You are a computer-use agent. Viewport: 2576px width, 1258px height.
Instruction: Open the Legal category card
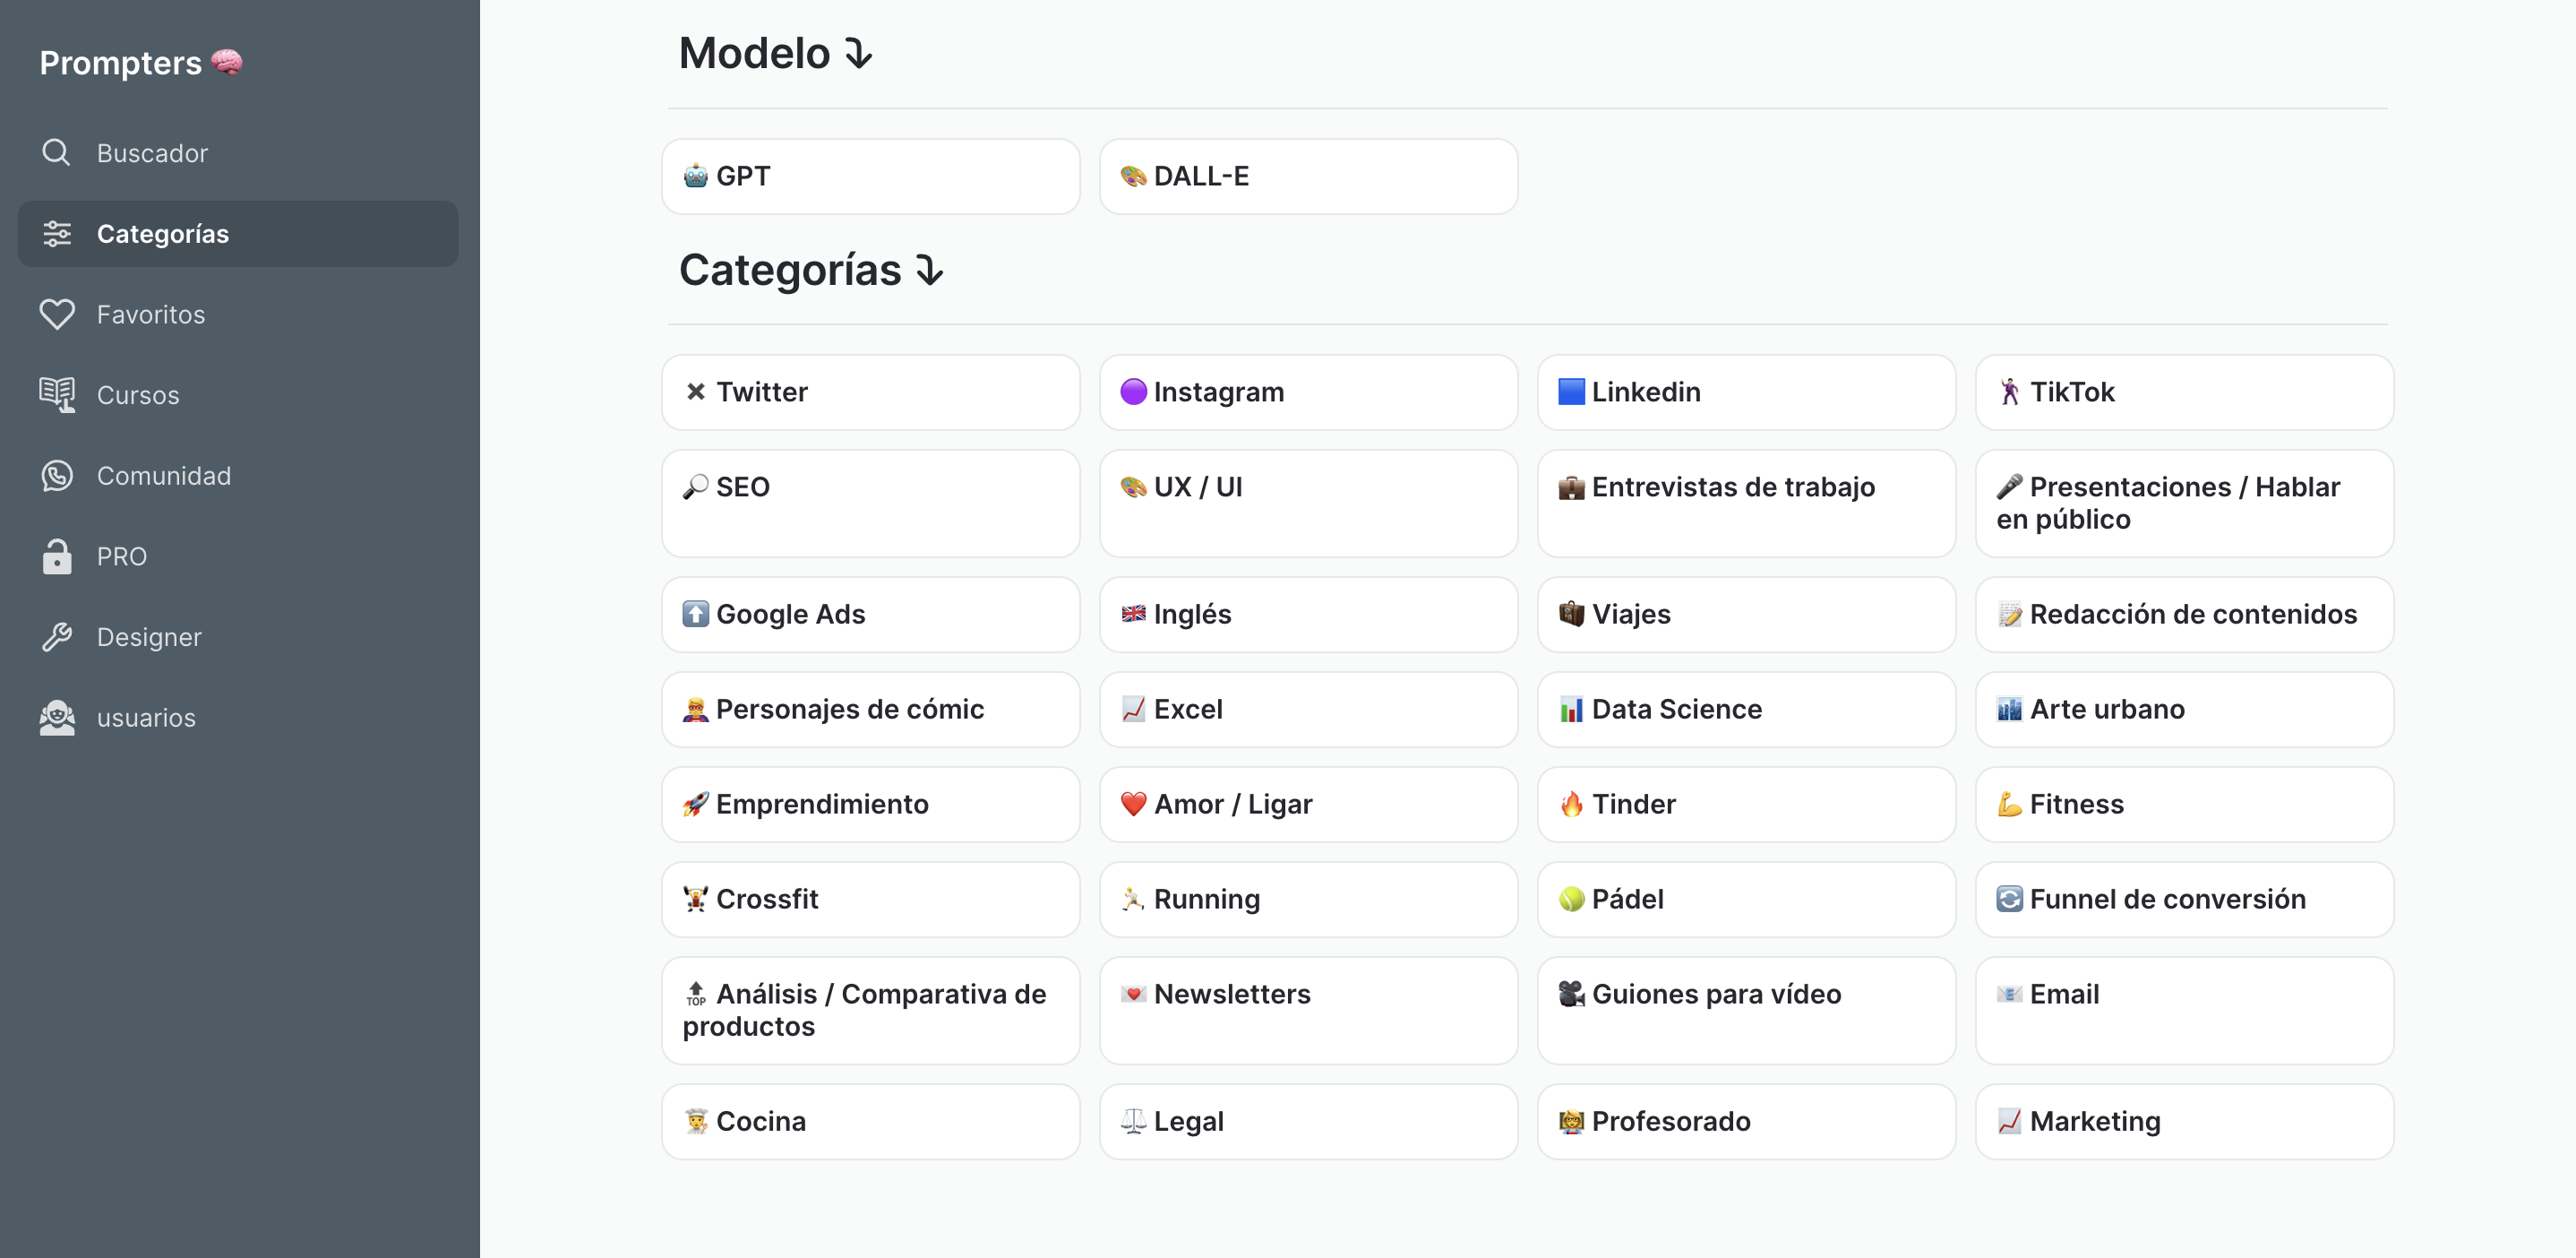coord(1307,1121)
